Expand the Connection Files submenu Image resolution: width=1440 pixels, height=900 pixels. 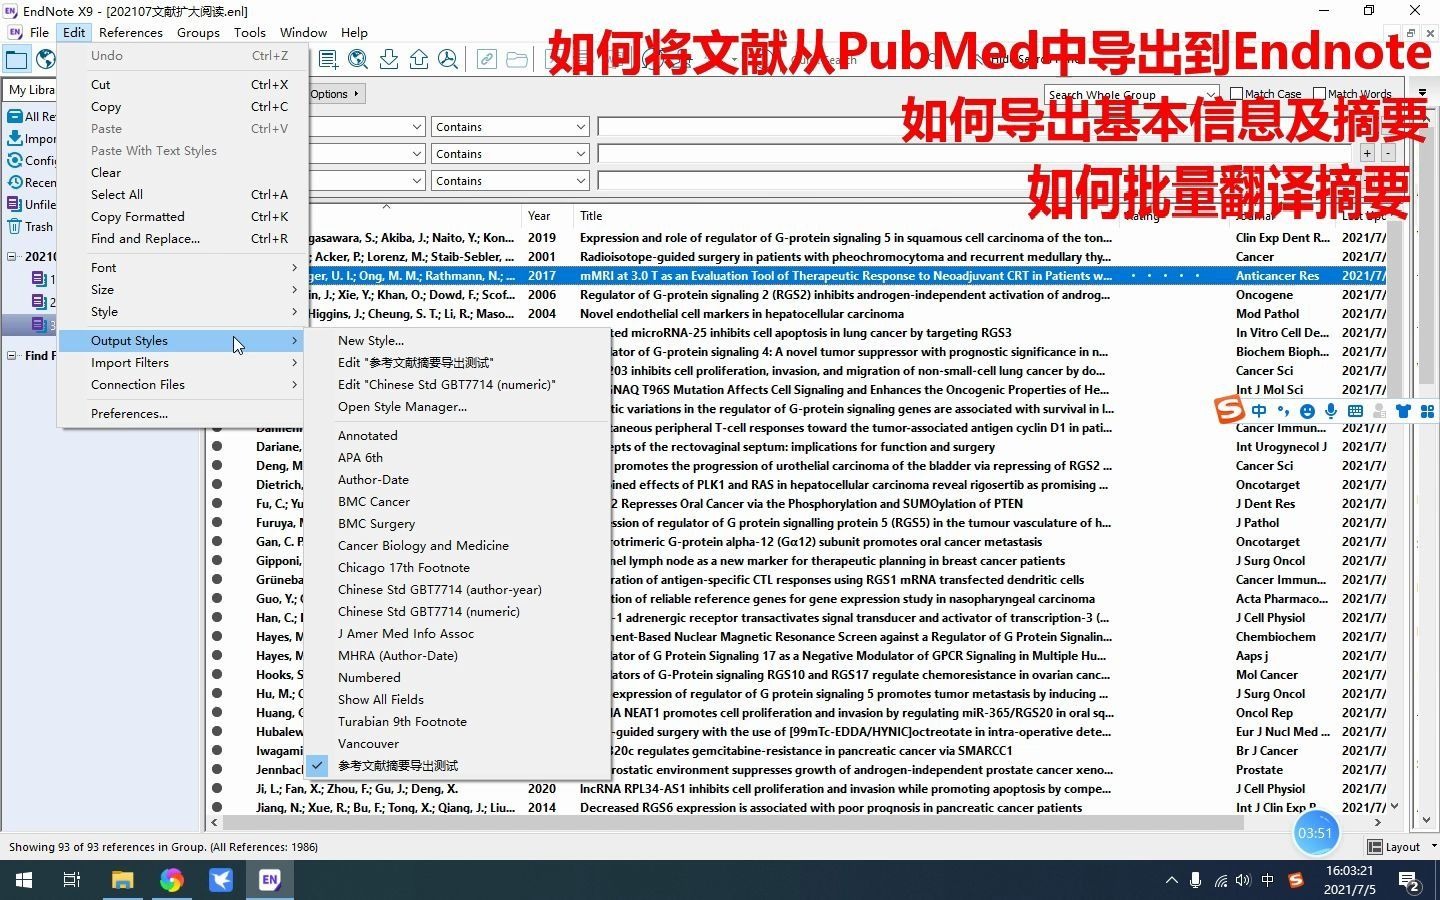[183, 384]
